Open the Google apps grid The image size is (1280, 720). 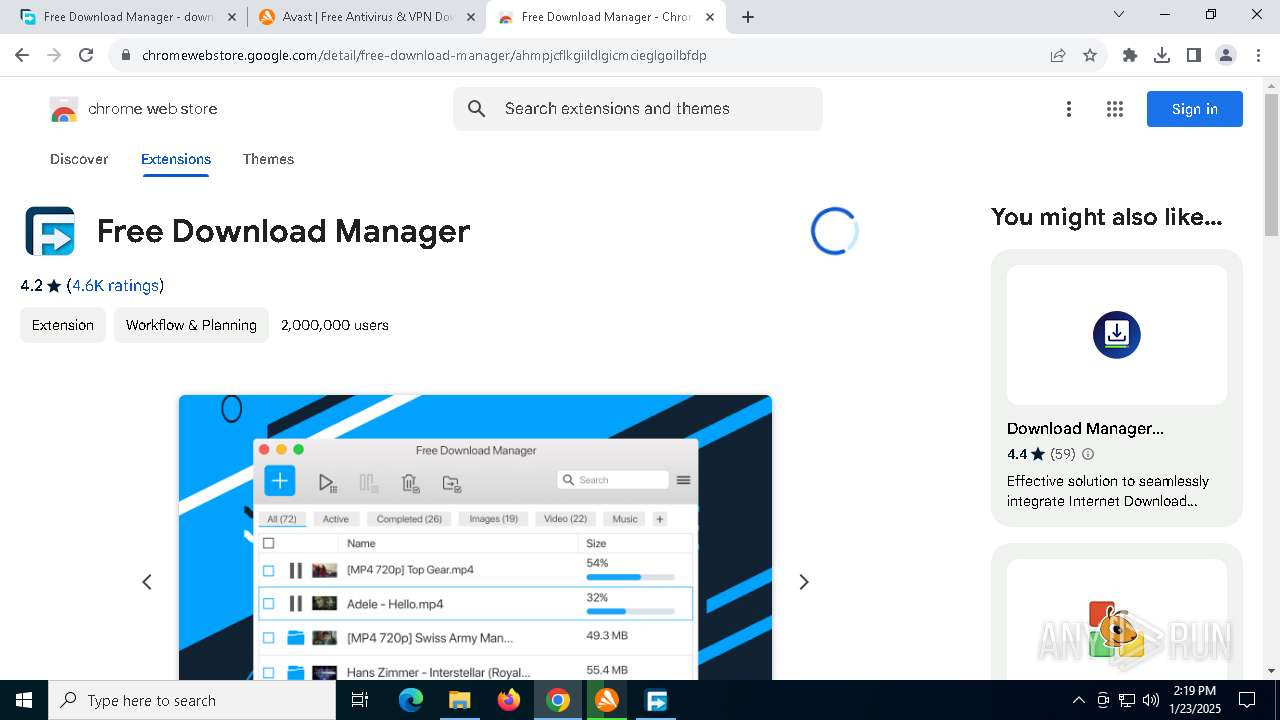point(1115,109)
